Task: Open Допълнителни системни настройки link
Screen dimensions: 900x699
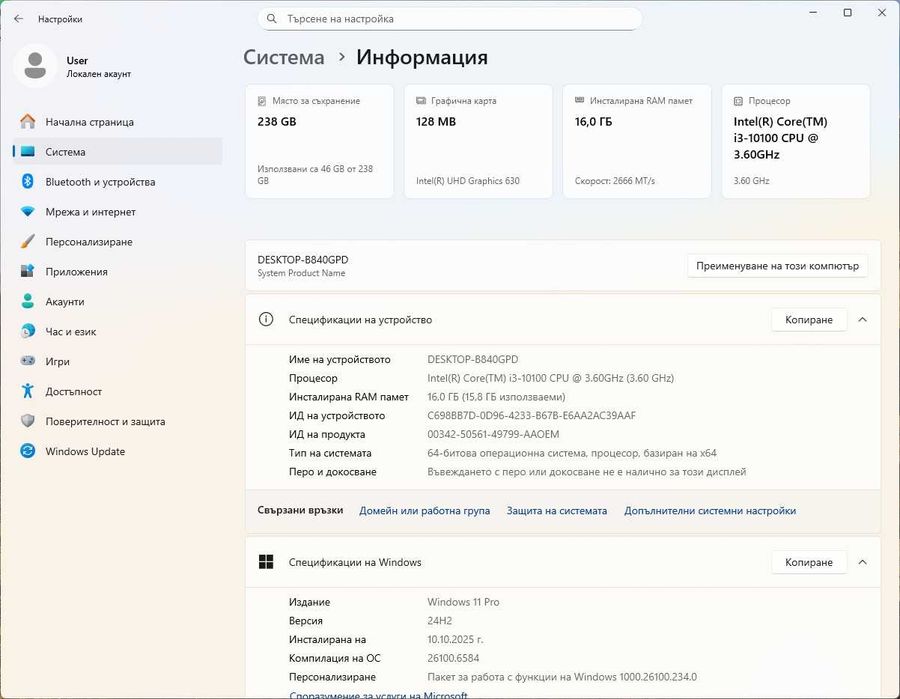Action: coord(710,511)
